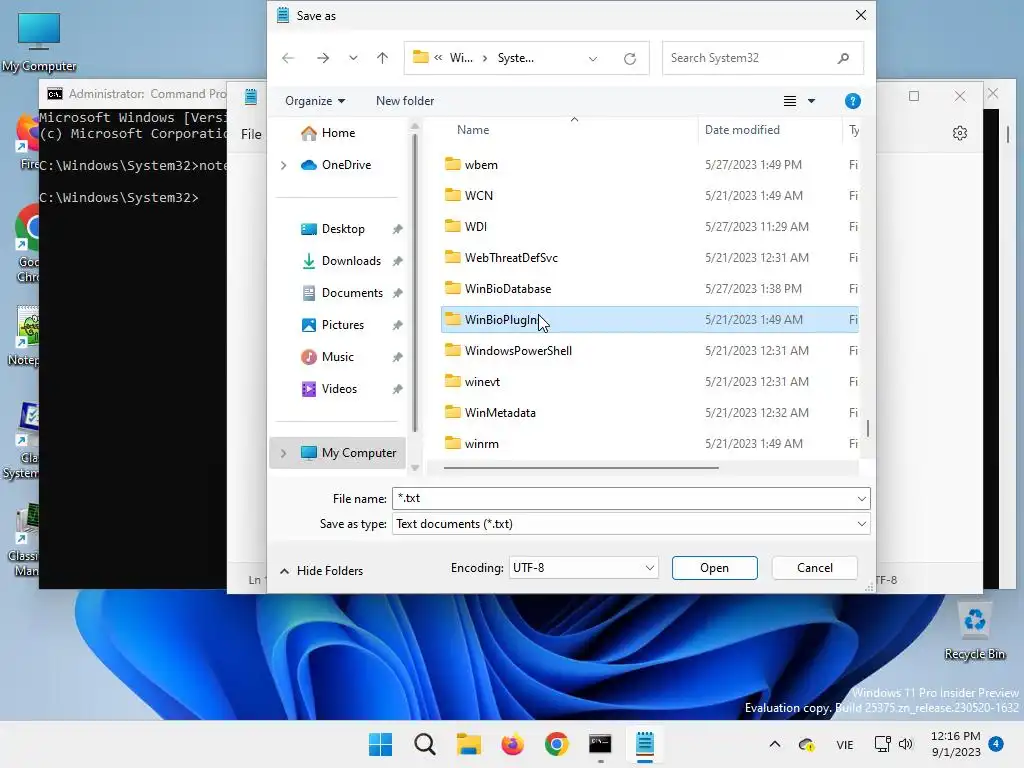This screenshot has height=768, width=1024.
Task: Launch Firefox from taskbar
Action: (x=513, y=744)
